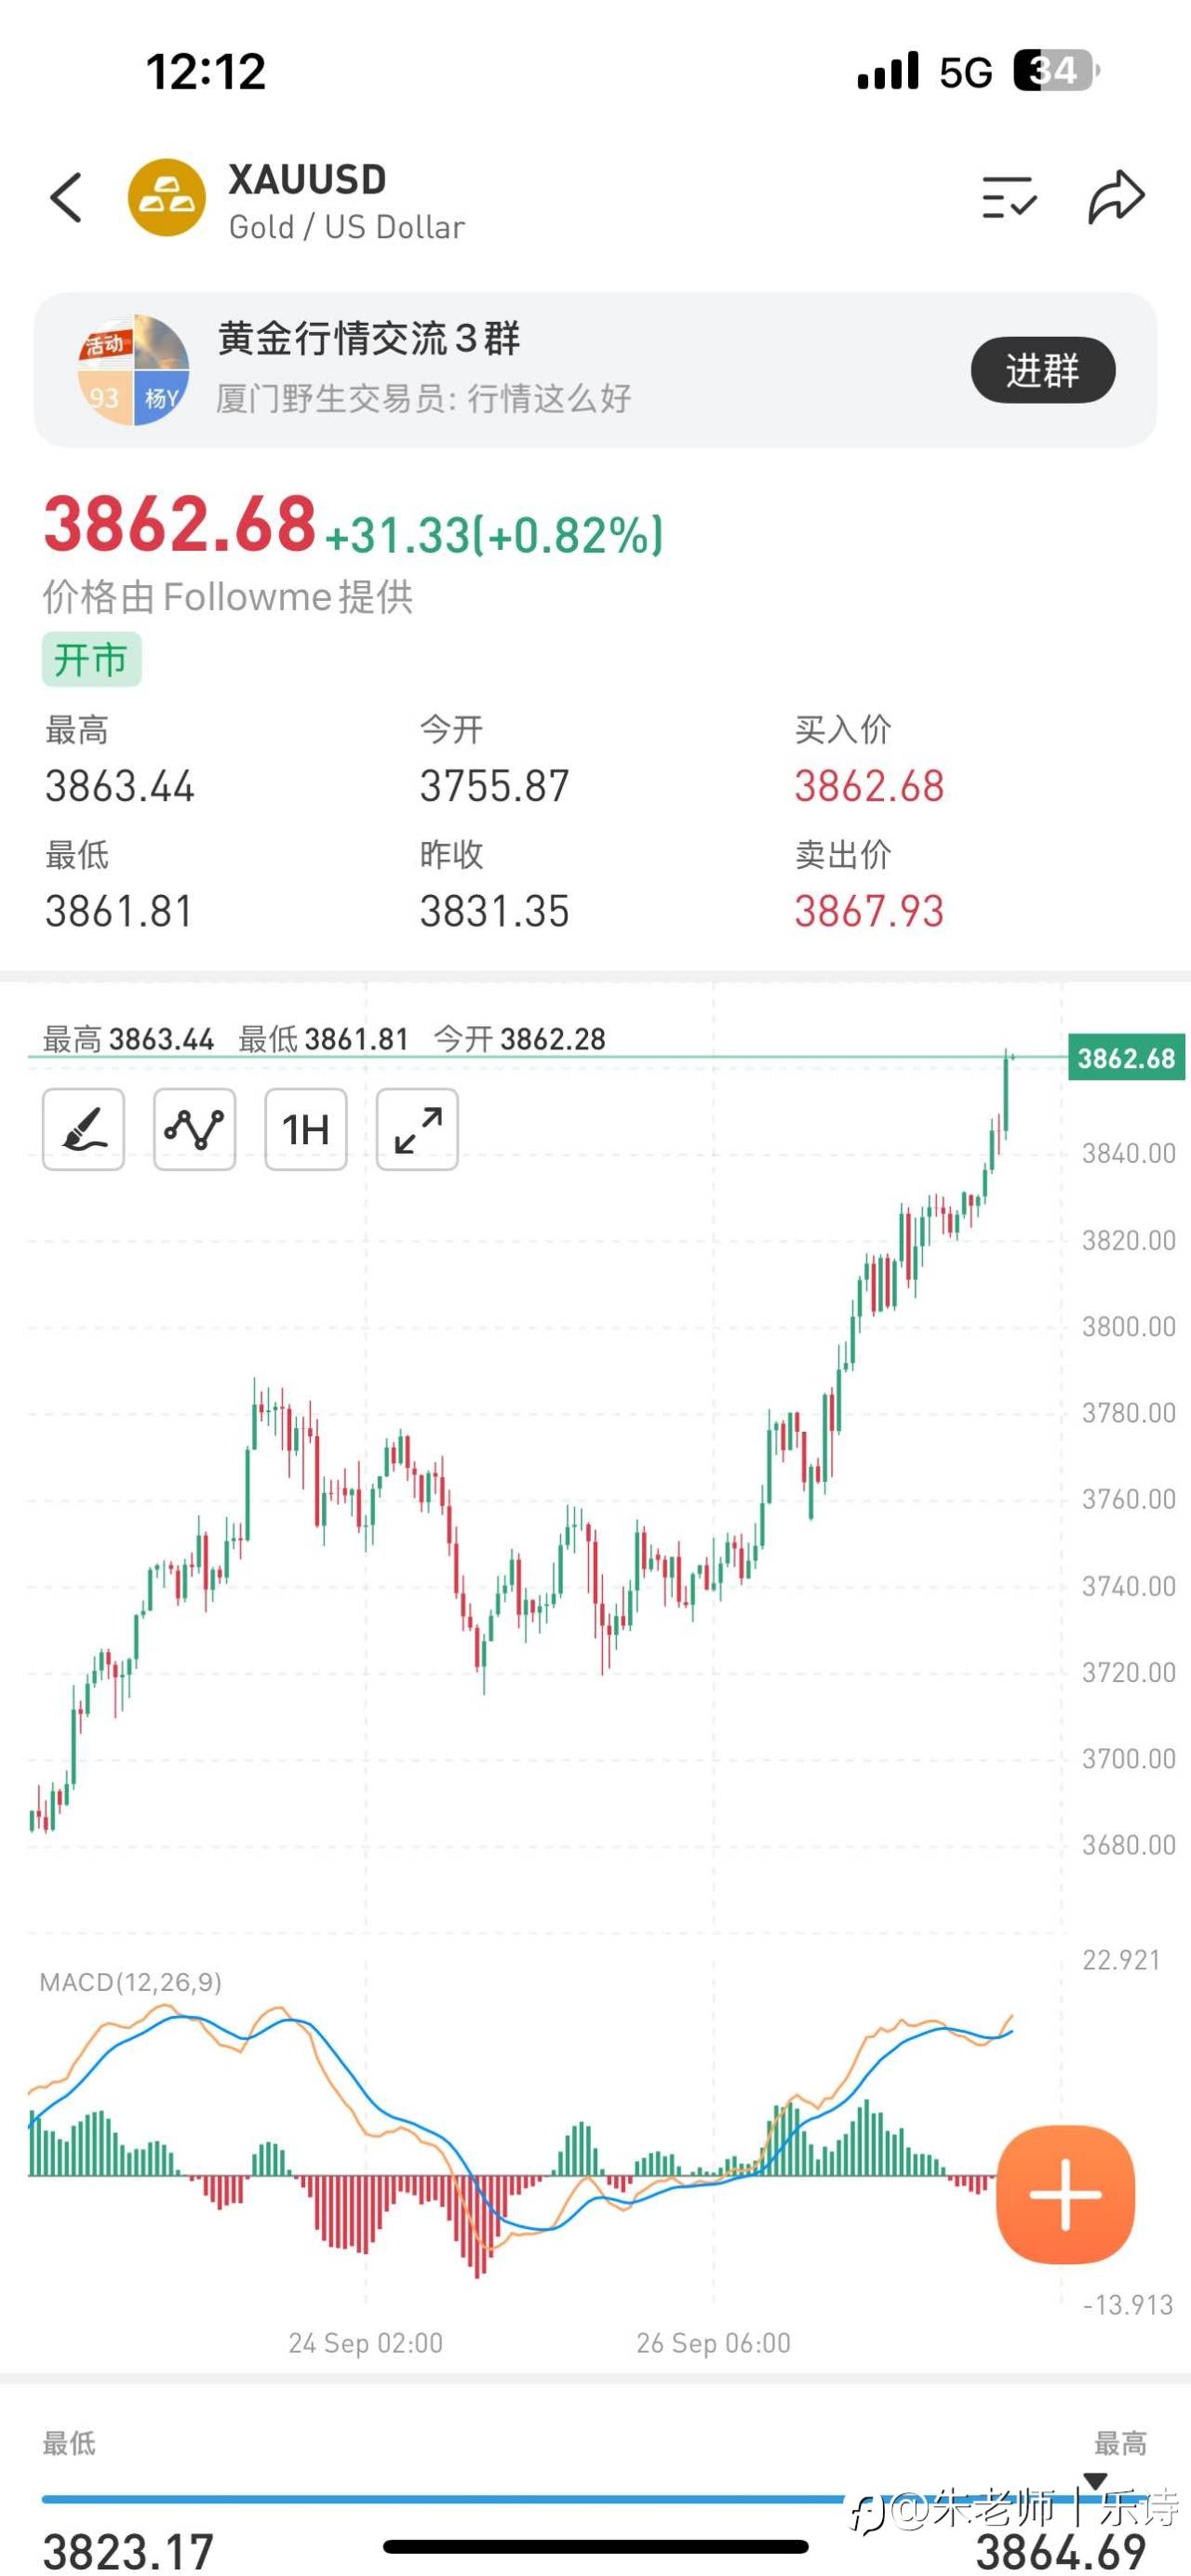Tap the 3862.68 price label on chart axis
This screenshot has width=1191, height=2576.
pos(1126,1058)
